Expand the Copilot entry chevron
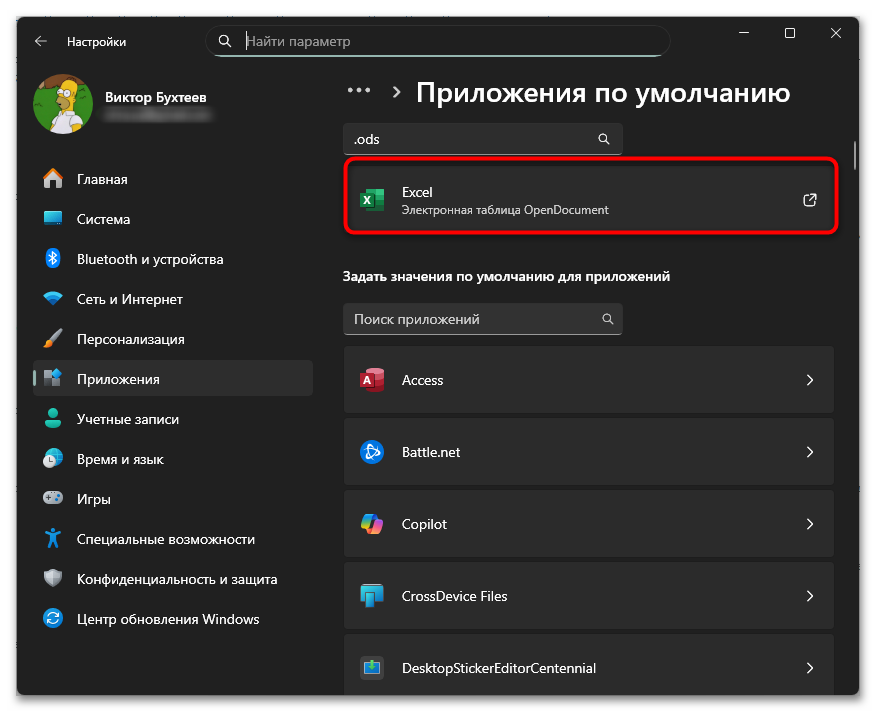Image resolution: width=876 pixels, height=712 pixels. point(810,524)
